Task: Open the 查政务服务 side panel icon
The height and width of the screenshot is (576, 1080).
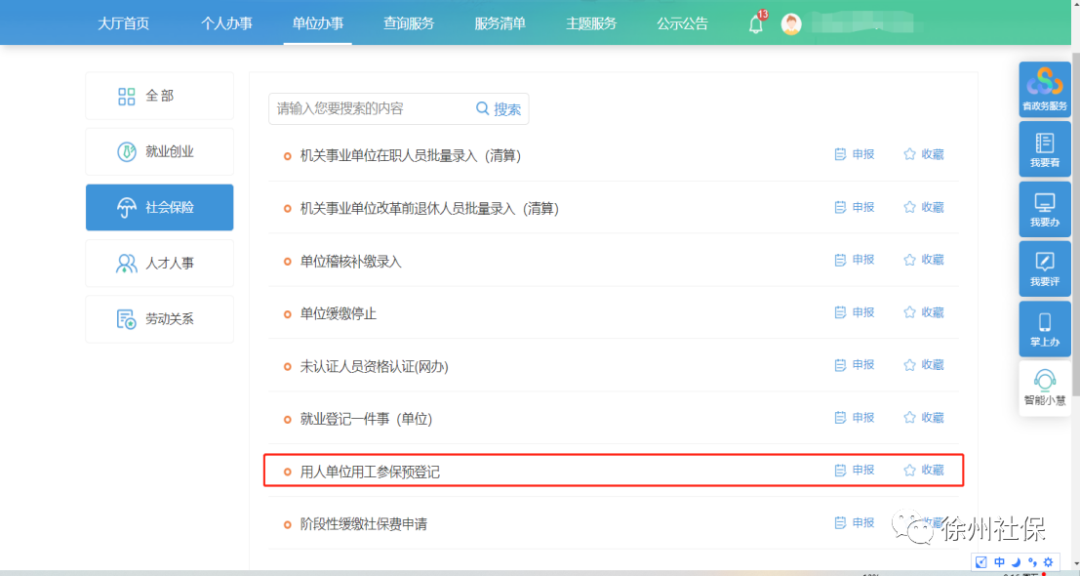Action: (x=1045, y=90)
